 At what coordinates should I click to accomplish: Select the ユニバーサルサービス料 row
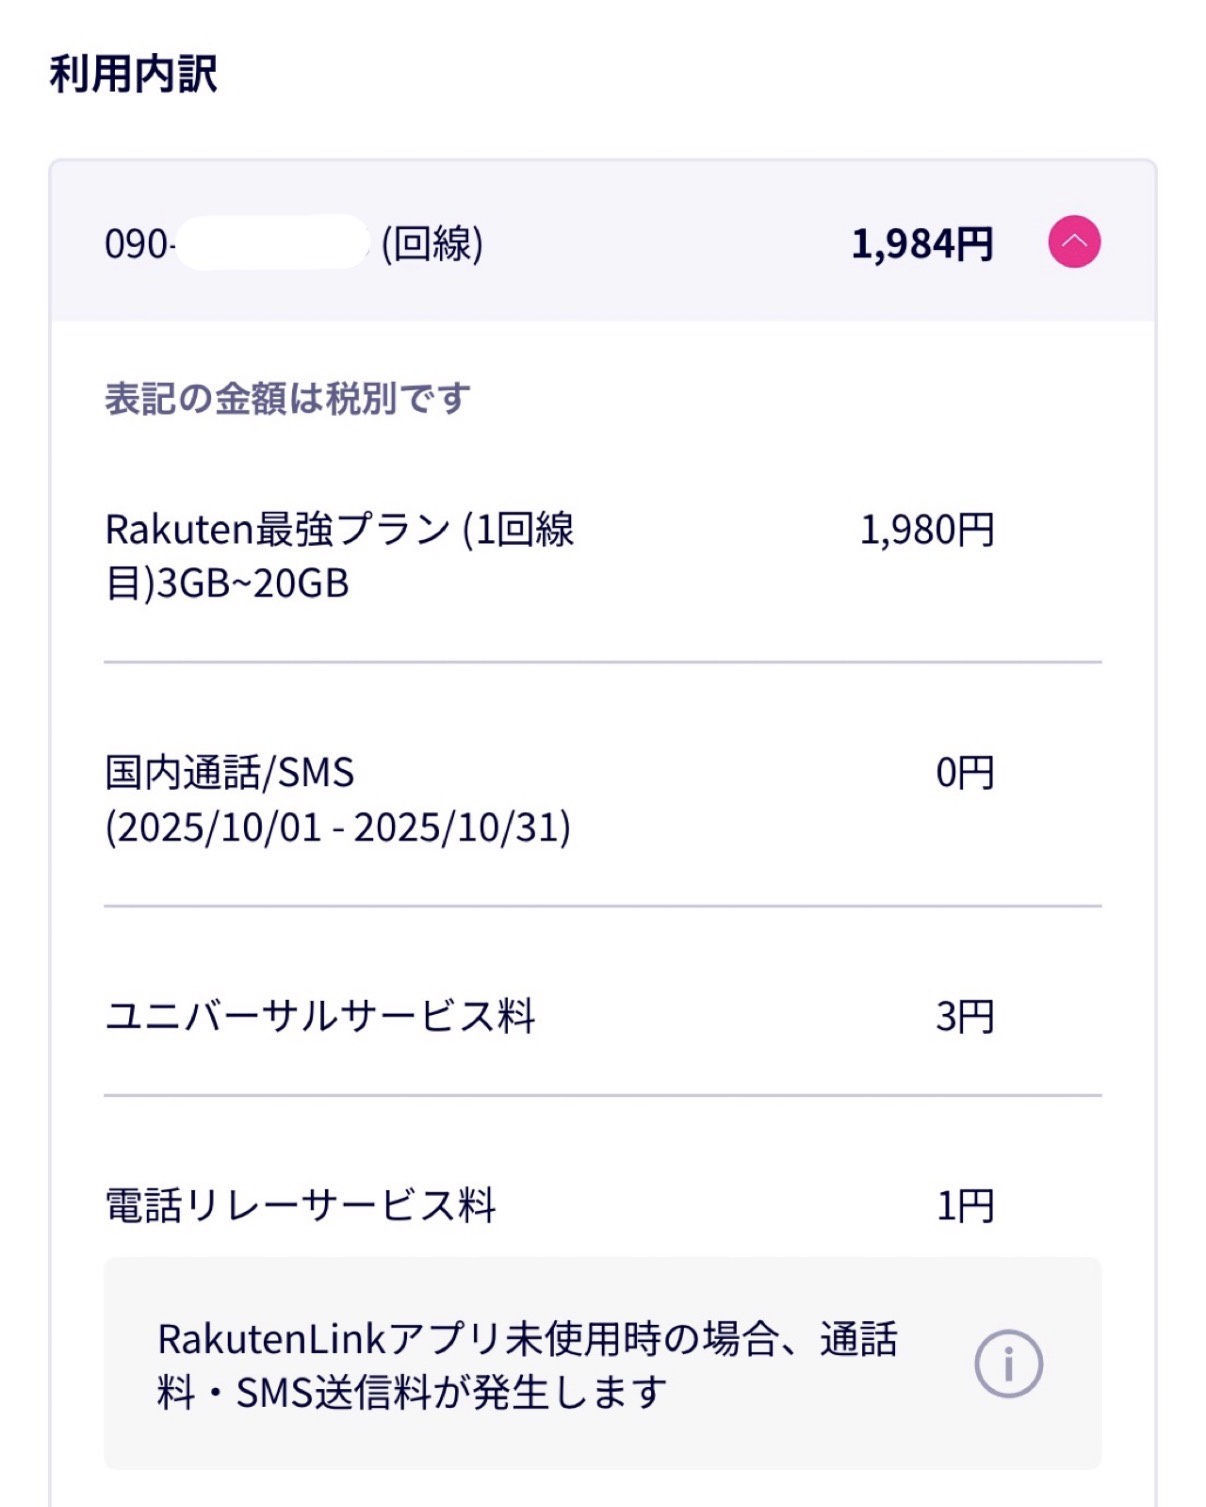(x=320, y=1016)
